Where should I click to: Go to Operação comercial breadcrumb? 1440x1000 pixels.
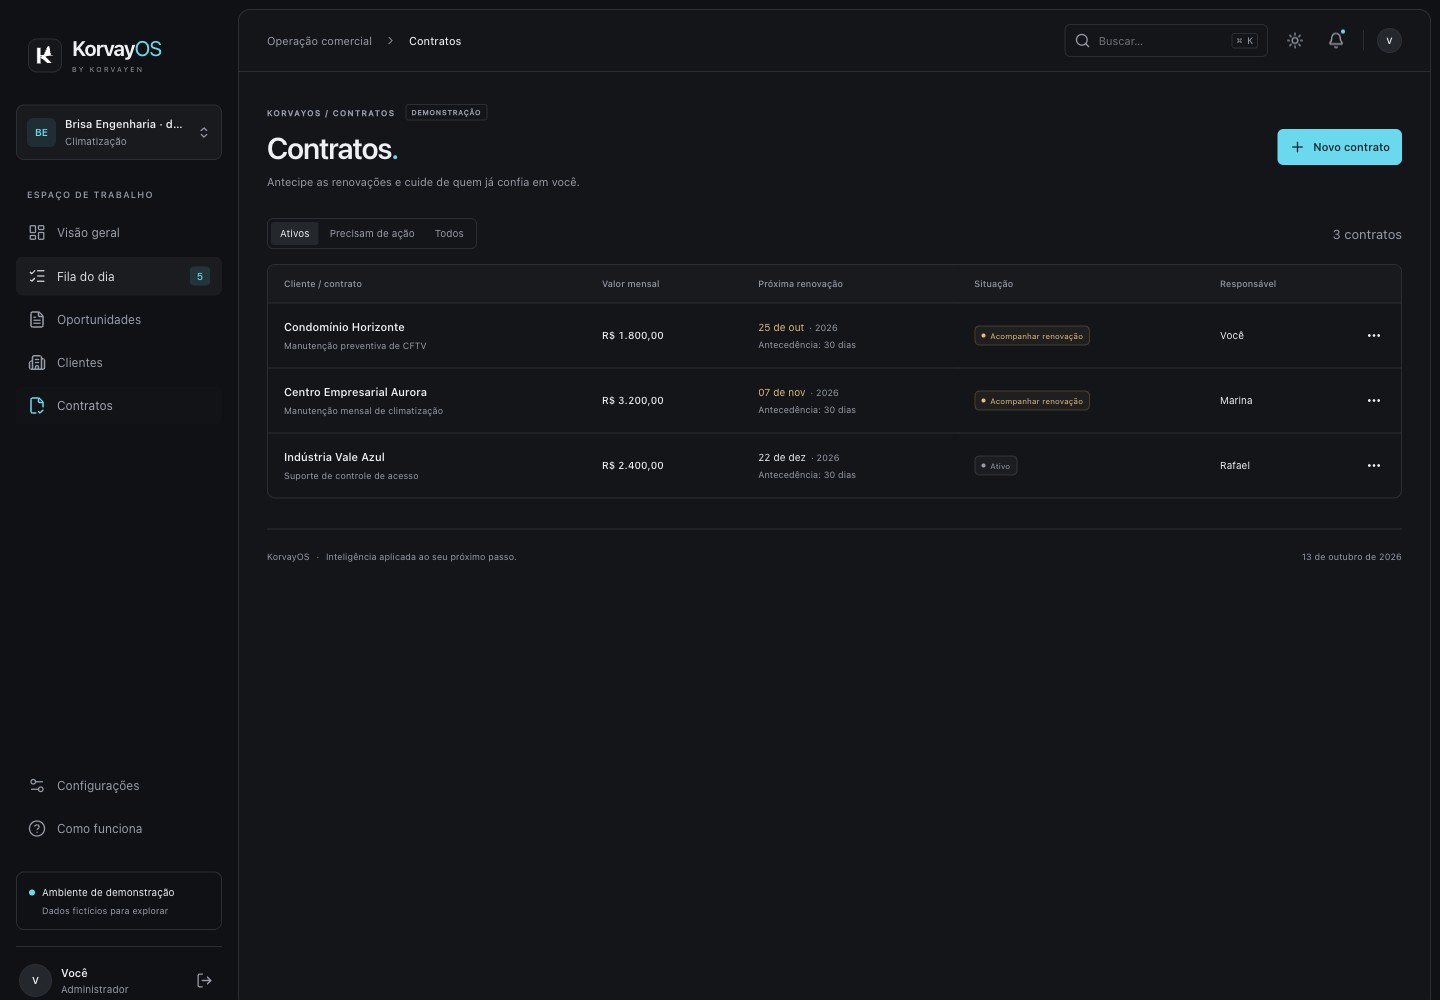pyautogui.click(x=319, y=41)
